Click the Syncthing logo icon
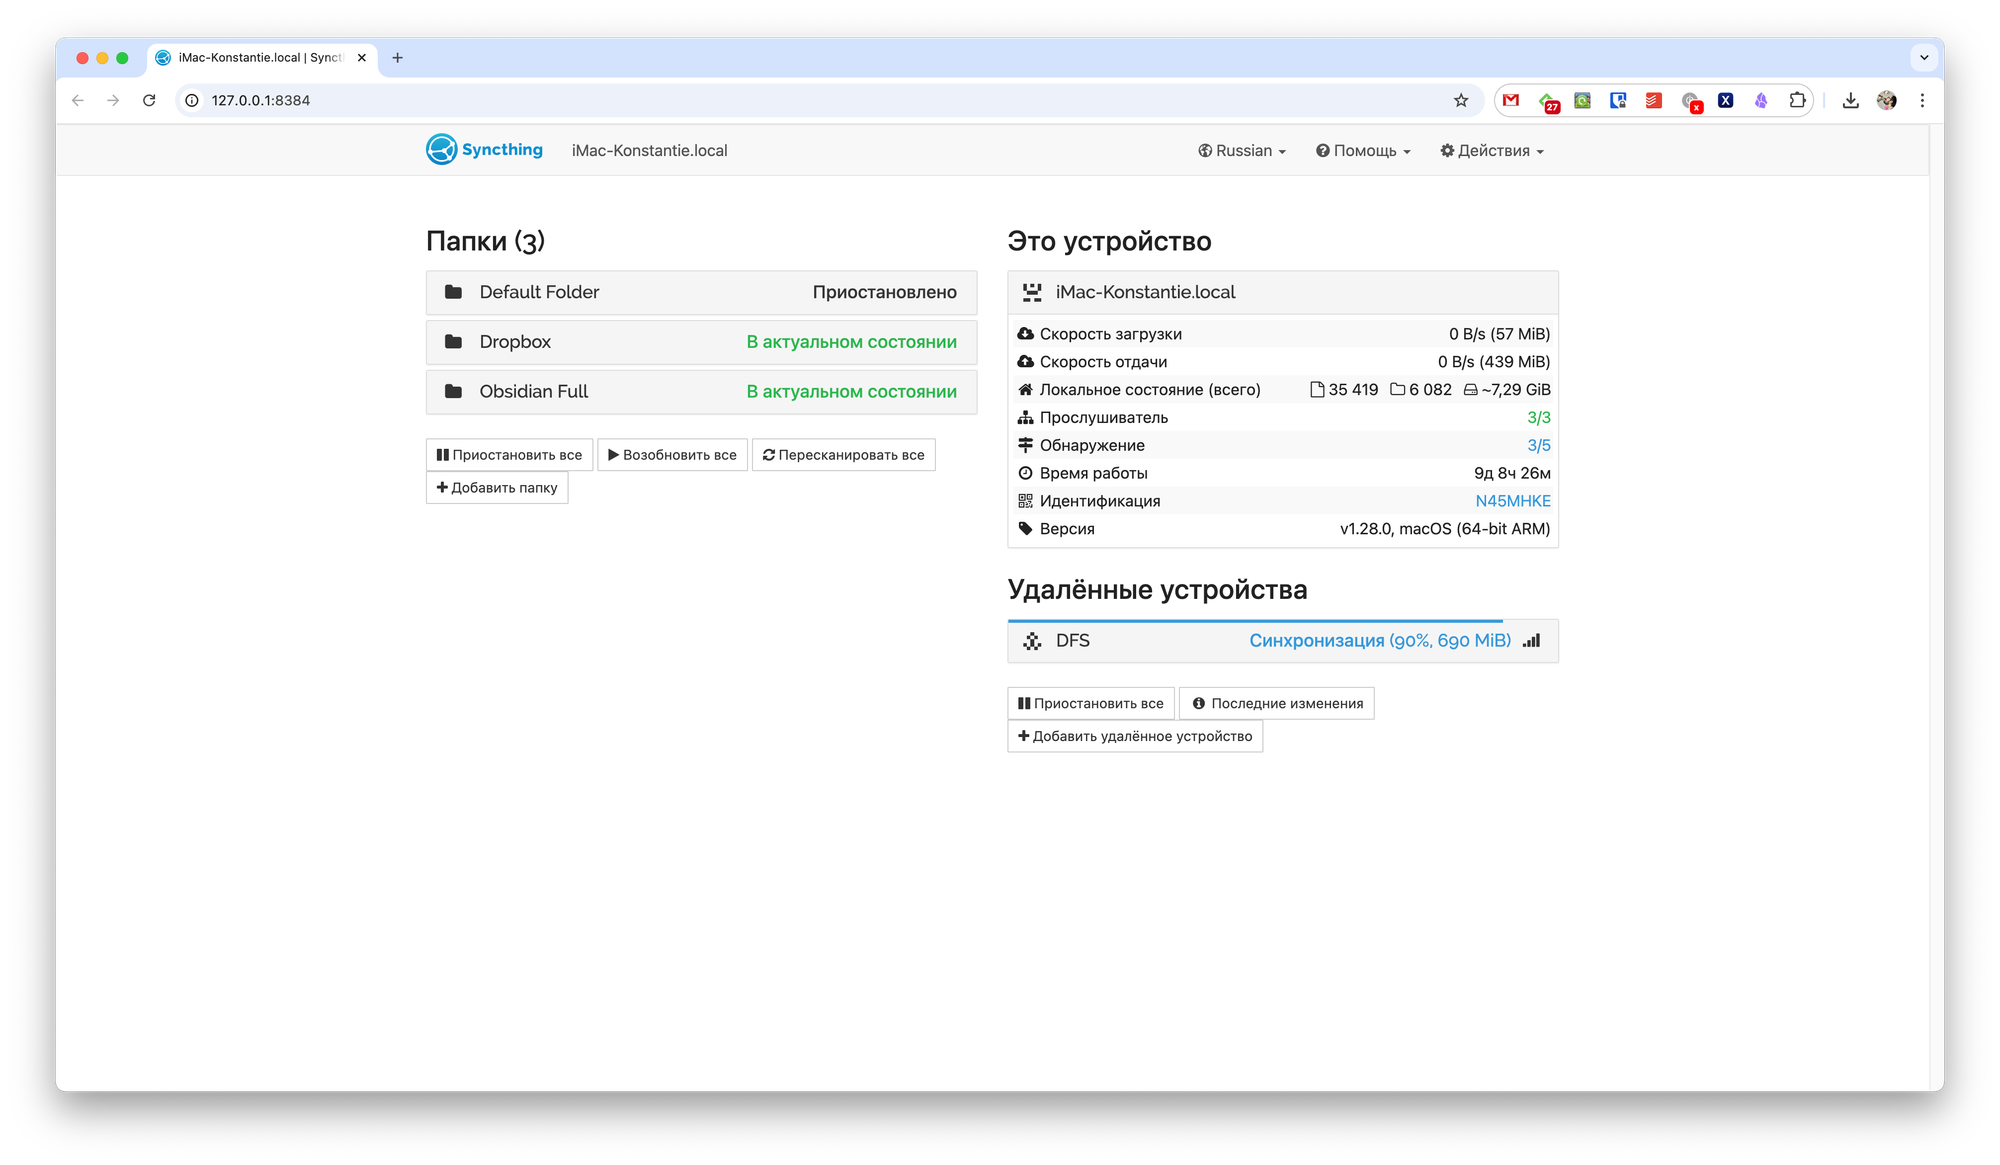 (x=441, y=150)
